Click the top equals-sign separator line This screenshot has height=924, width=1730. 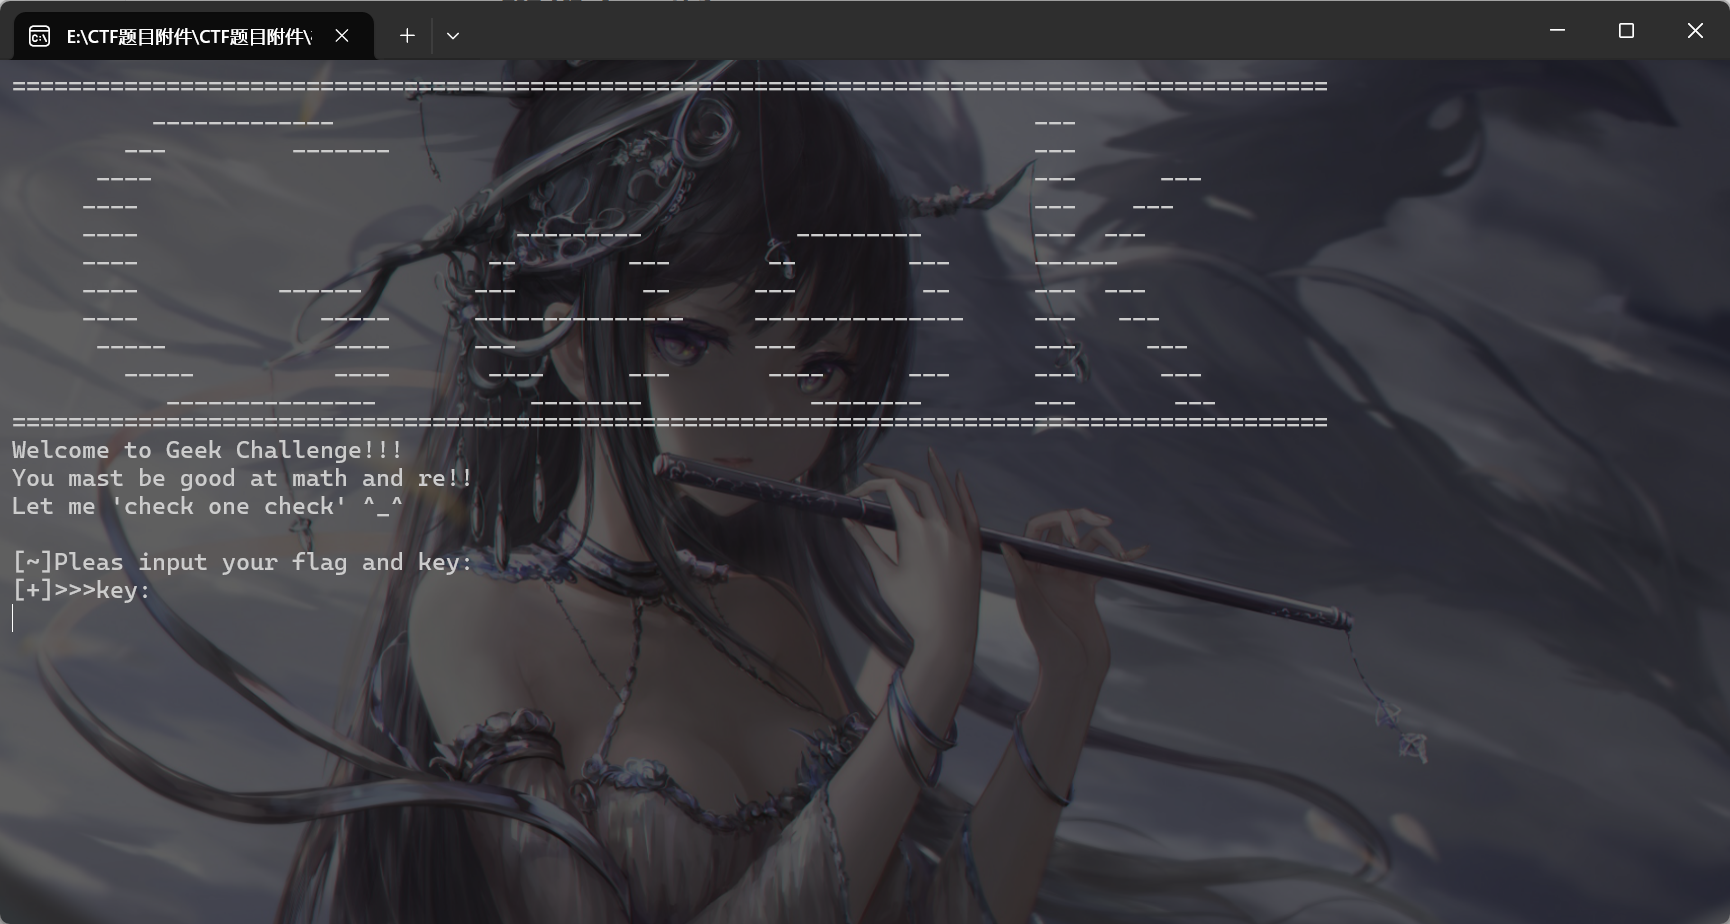(x=669, y=87)
